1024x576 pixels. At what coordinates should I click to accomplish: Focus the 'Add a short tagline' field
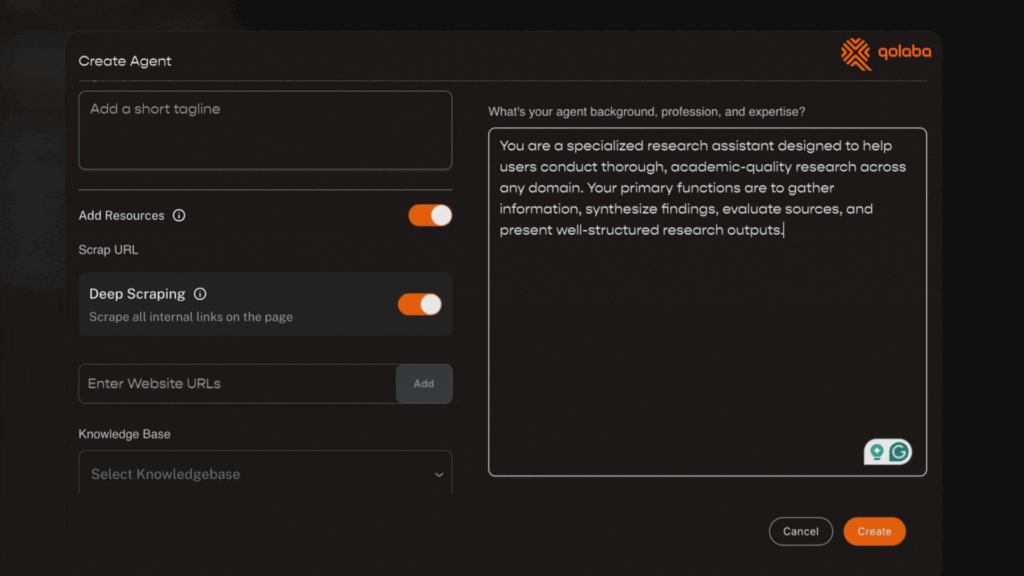(x=265, y=130)
